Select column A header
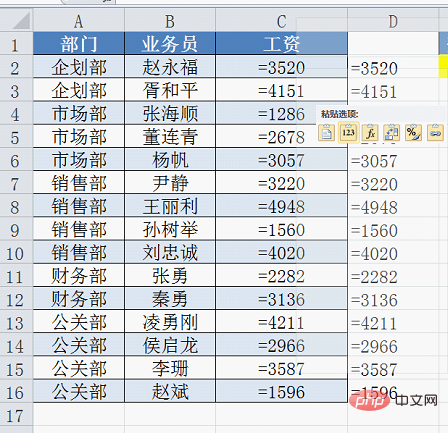 pos(79,21)
